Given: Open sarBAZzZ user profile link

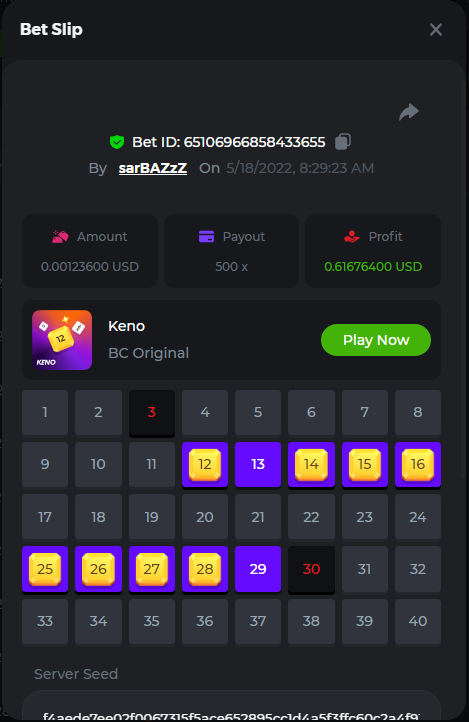Looking at the screenshot, I should [153, 168].
